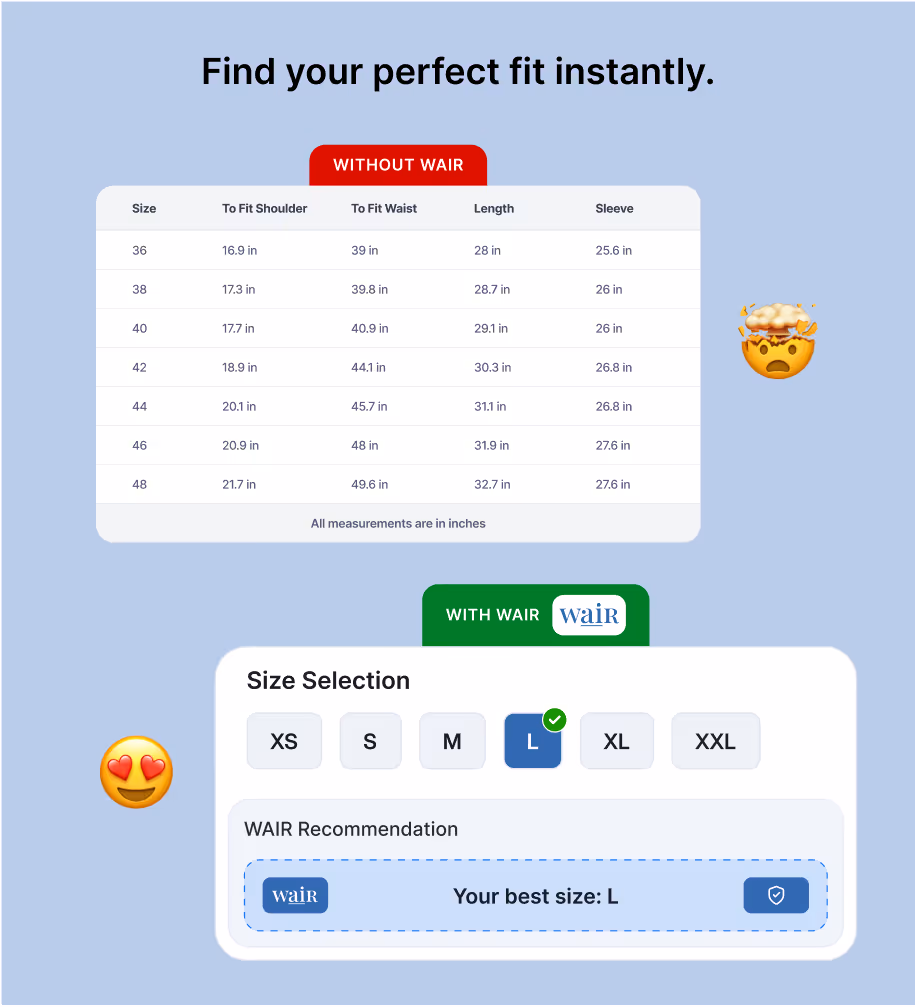Select size XXL
The width and height of the screenshot is (915, 1007).
[715, 741]
